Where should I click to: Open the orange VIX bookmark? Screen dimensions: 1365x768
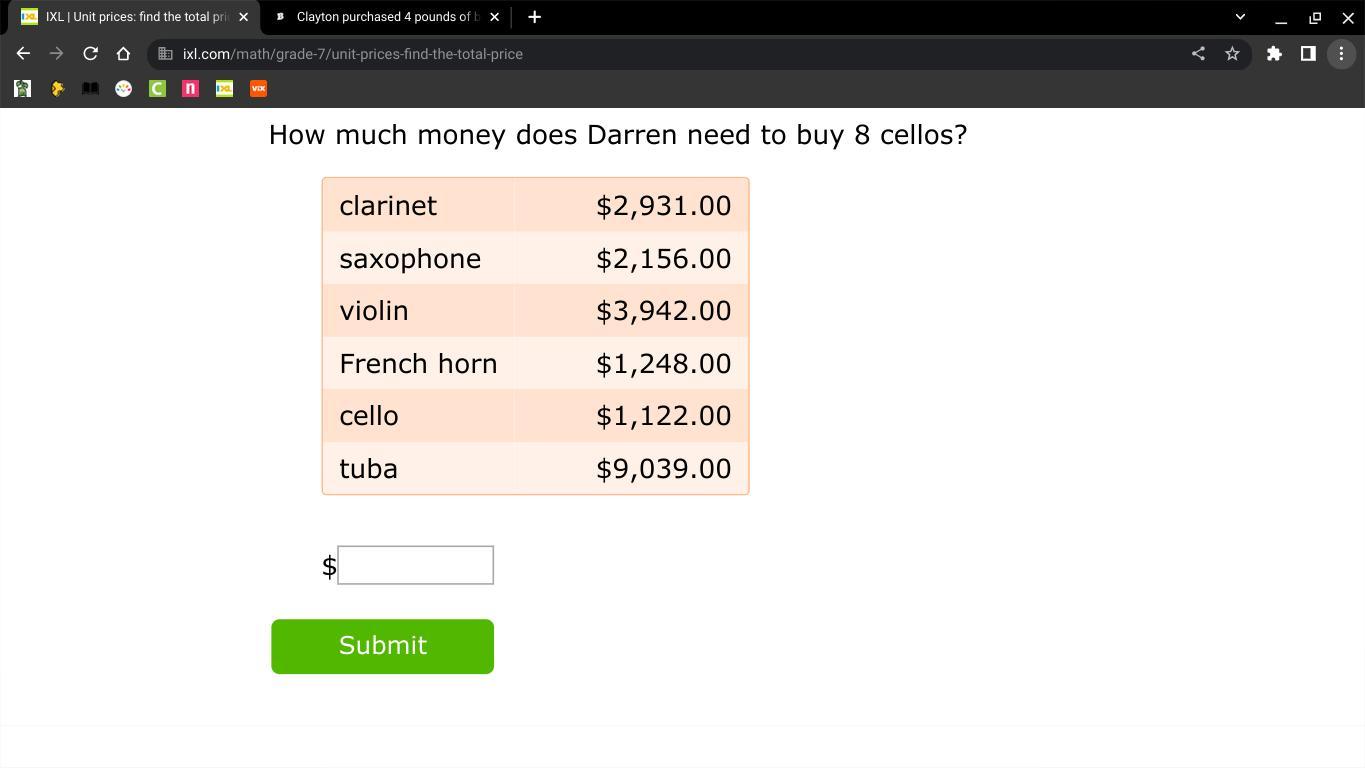[x=258, y=89]
